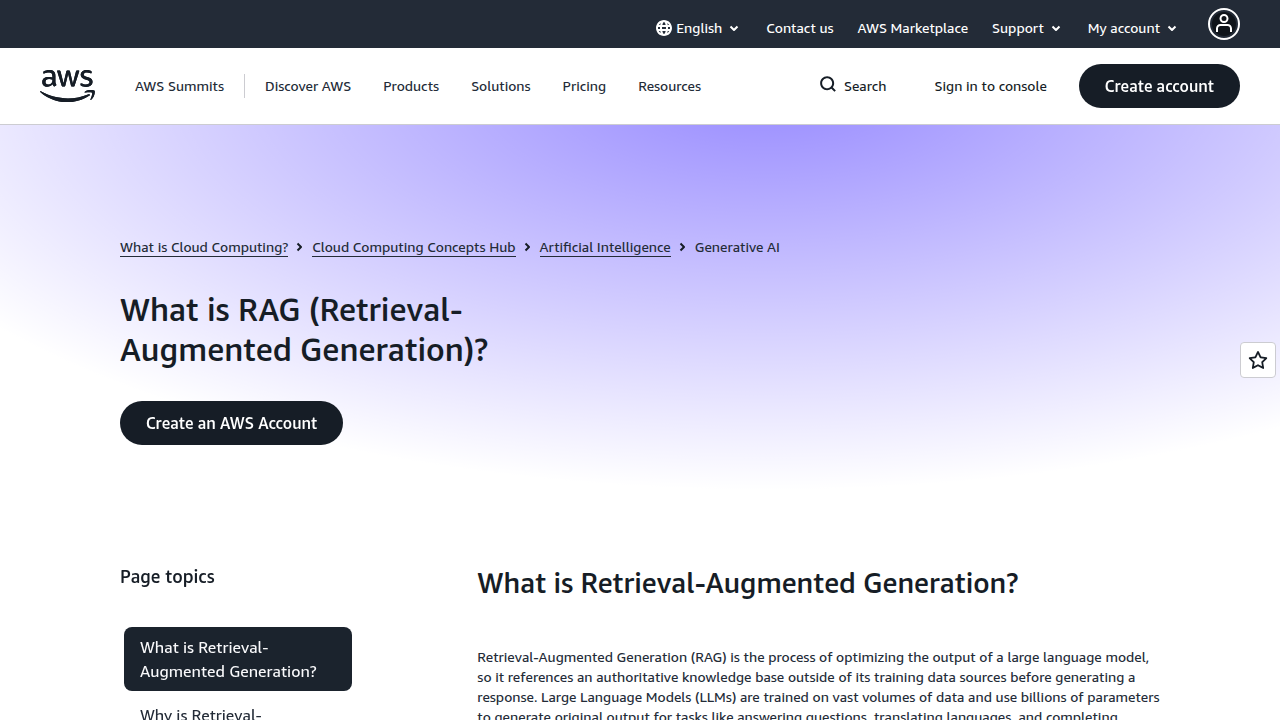Open Cloud Computing Concepts Hub breadcrumb
This screenshot has width=1280, height=720.
(414, 247)
